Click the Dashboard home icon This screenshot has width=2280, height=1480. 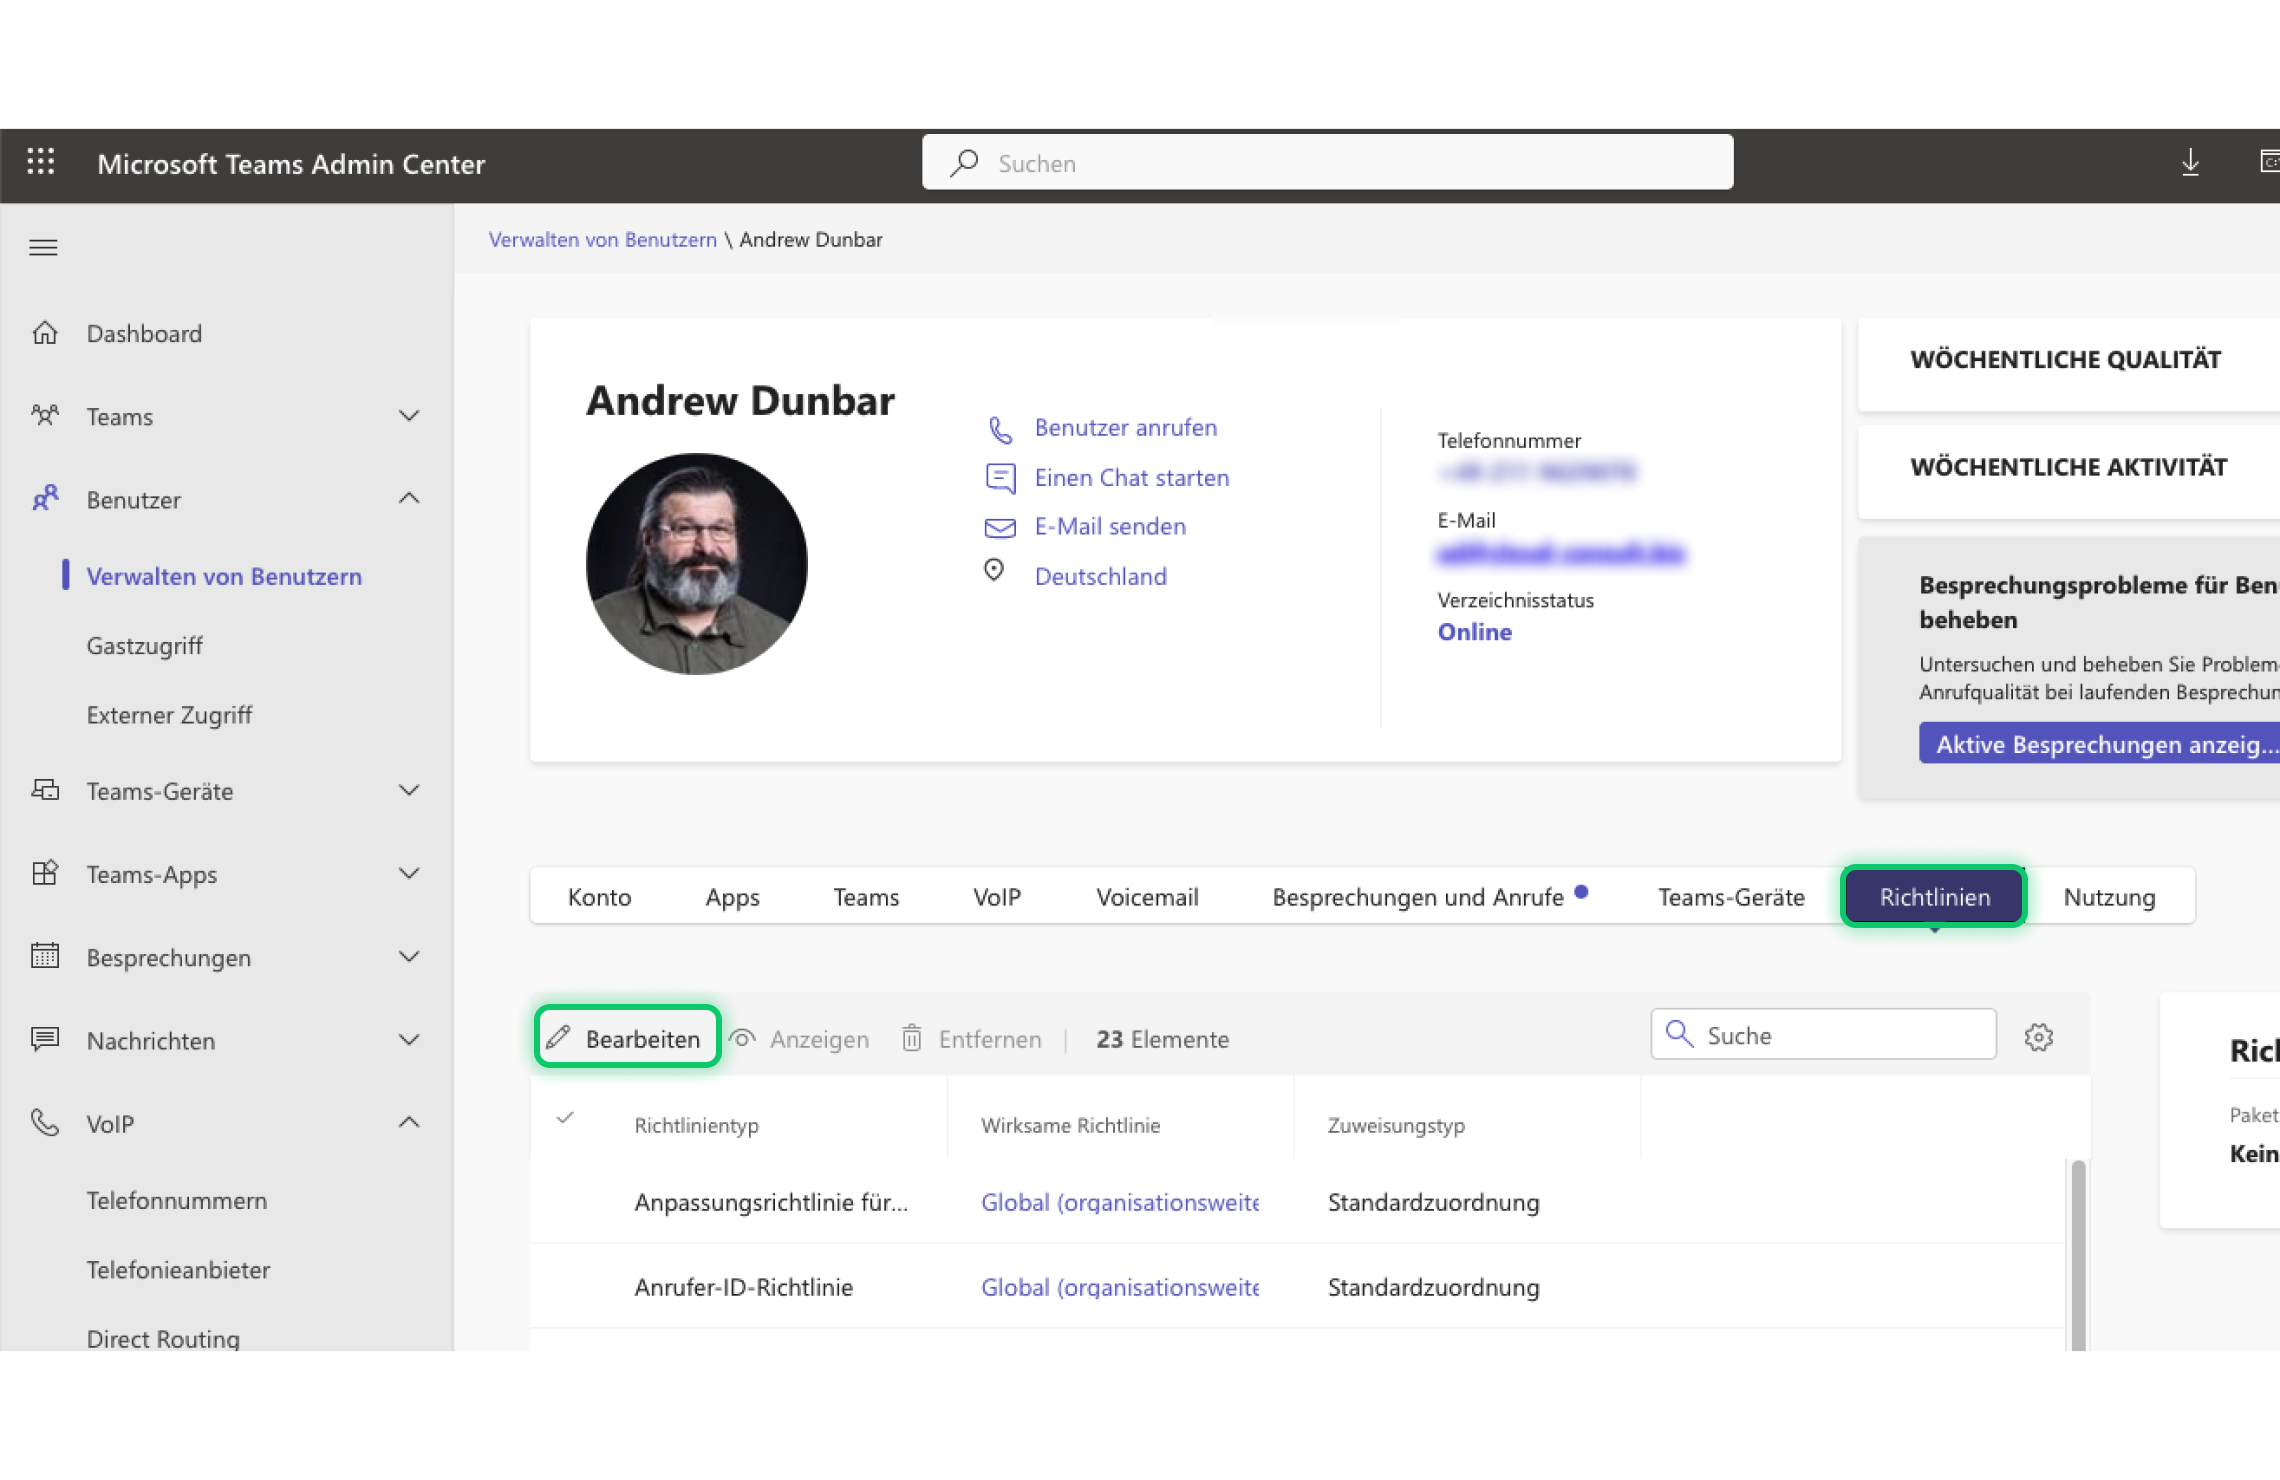point(45,332)
